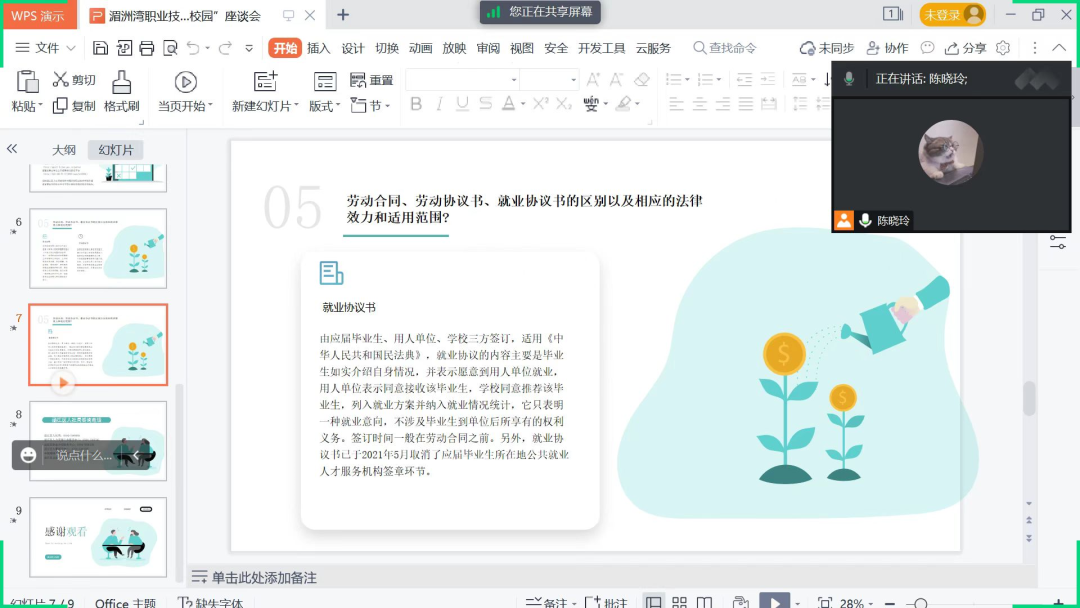Image resolution: width=1080 pixels, height=608 pixels.
Task: Increase font size with A+ icon
Action: 592,80
